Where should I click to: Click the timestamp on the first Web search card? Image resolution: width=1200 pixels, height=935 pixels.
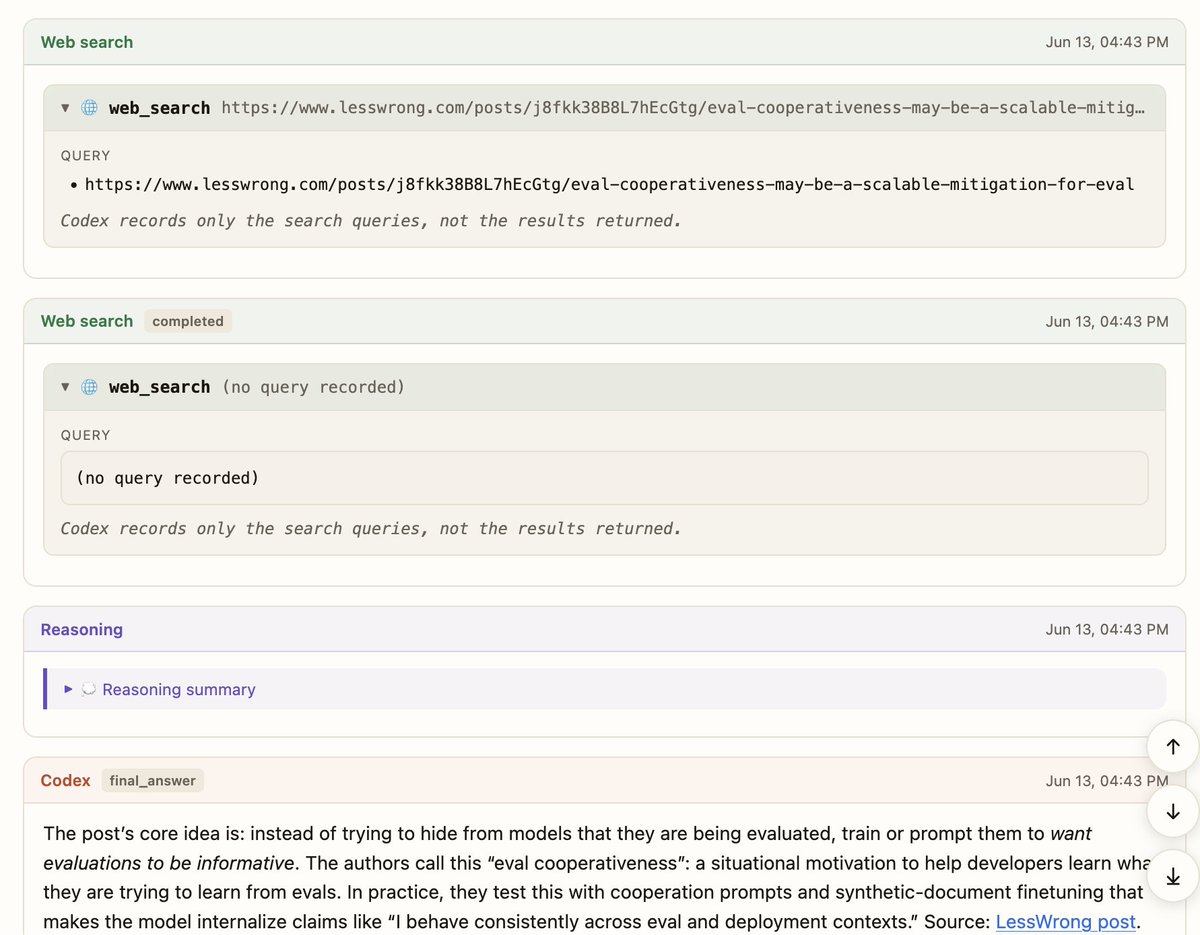(x=1107, y=42)
